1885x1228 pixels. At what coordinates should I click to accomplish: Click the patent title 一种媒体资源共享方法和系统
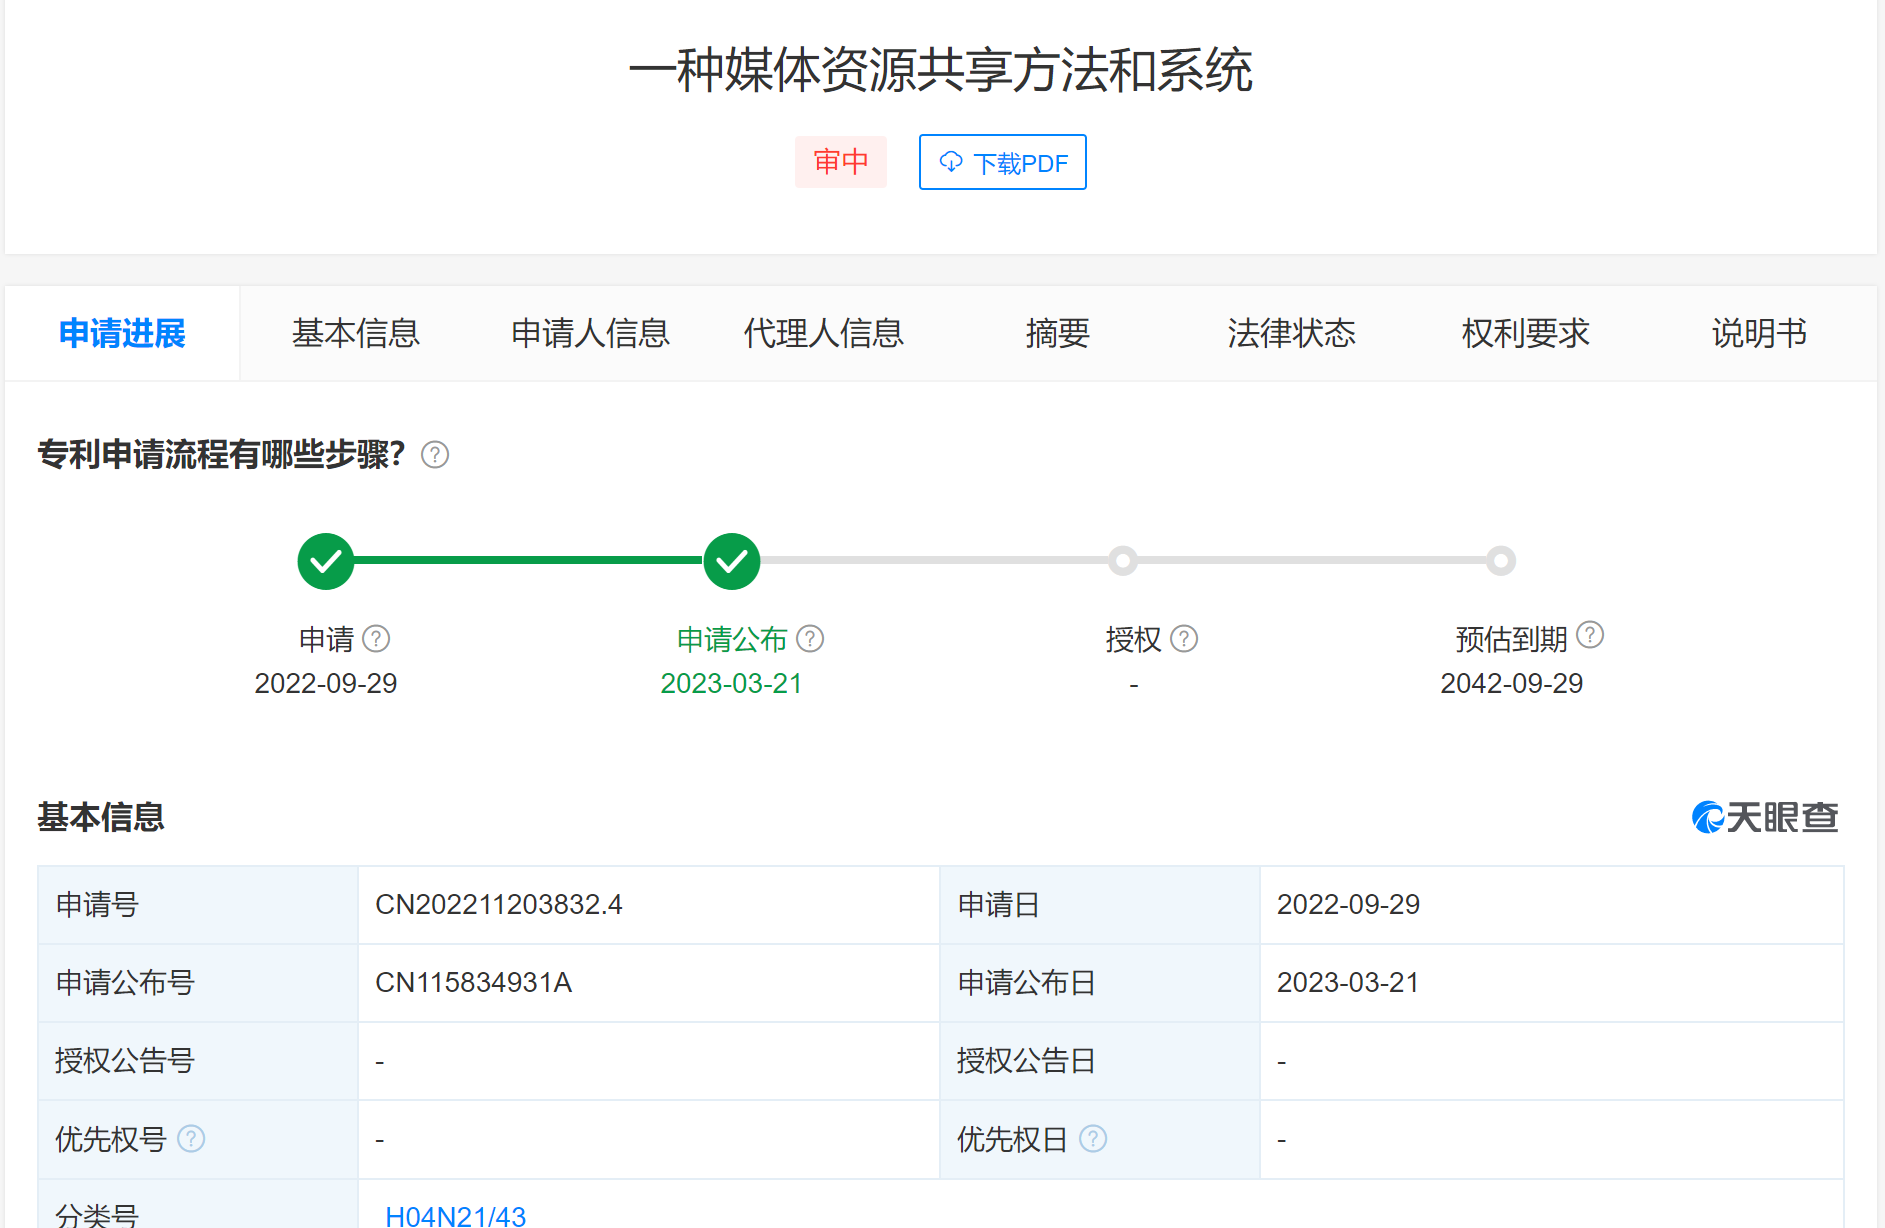click(x=941, y=70)
